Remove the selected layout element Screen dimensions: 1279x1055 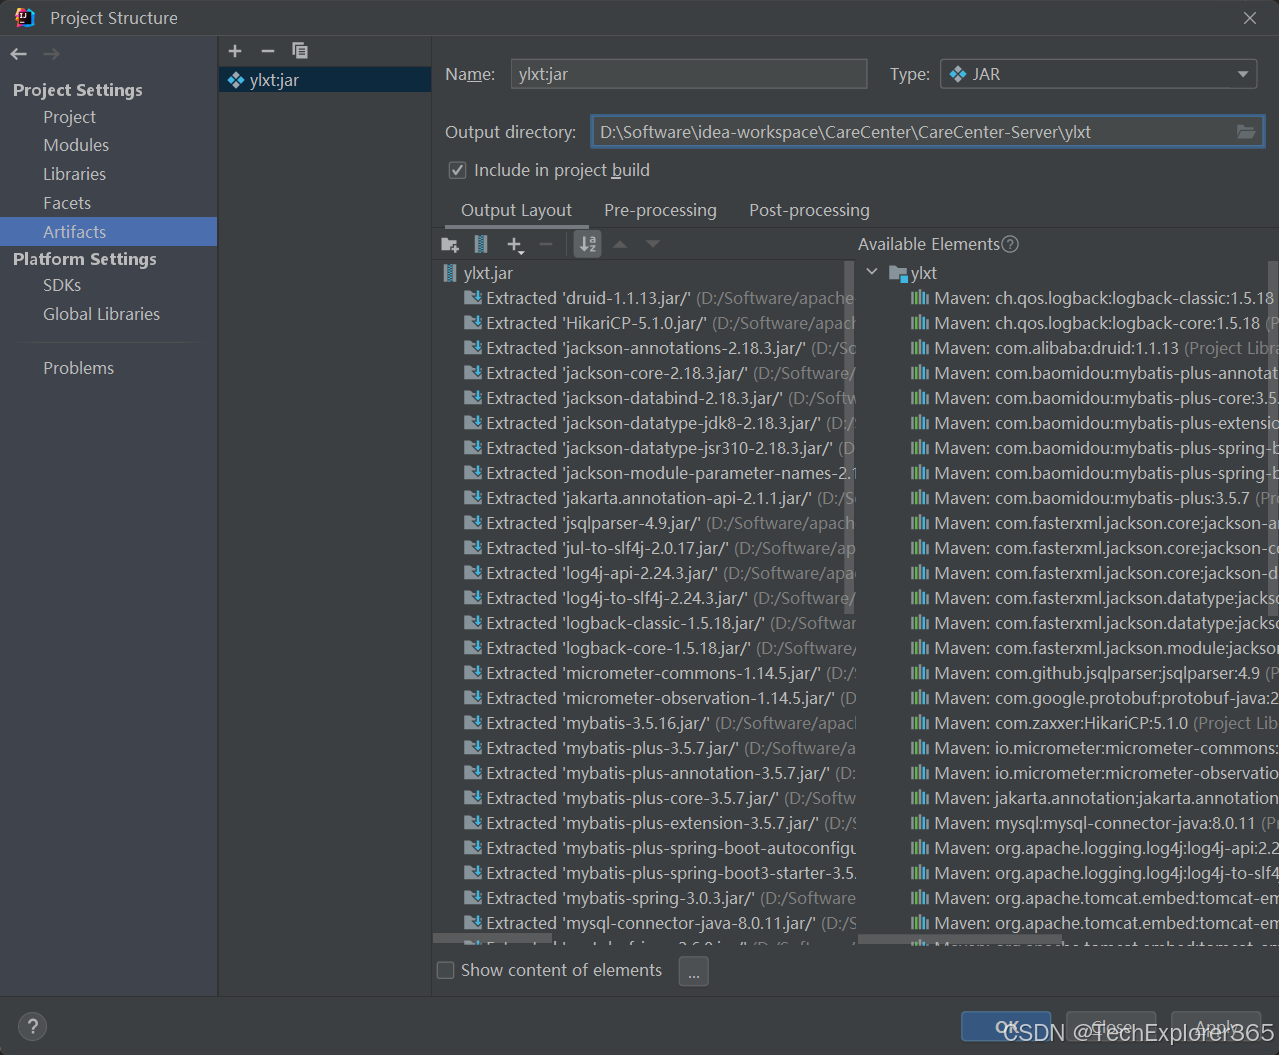click(x=546, y=244)
